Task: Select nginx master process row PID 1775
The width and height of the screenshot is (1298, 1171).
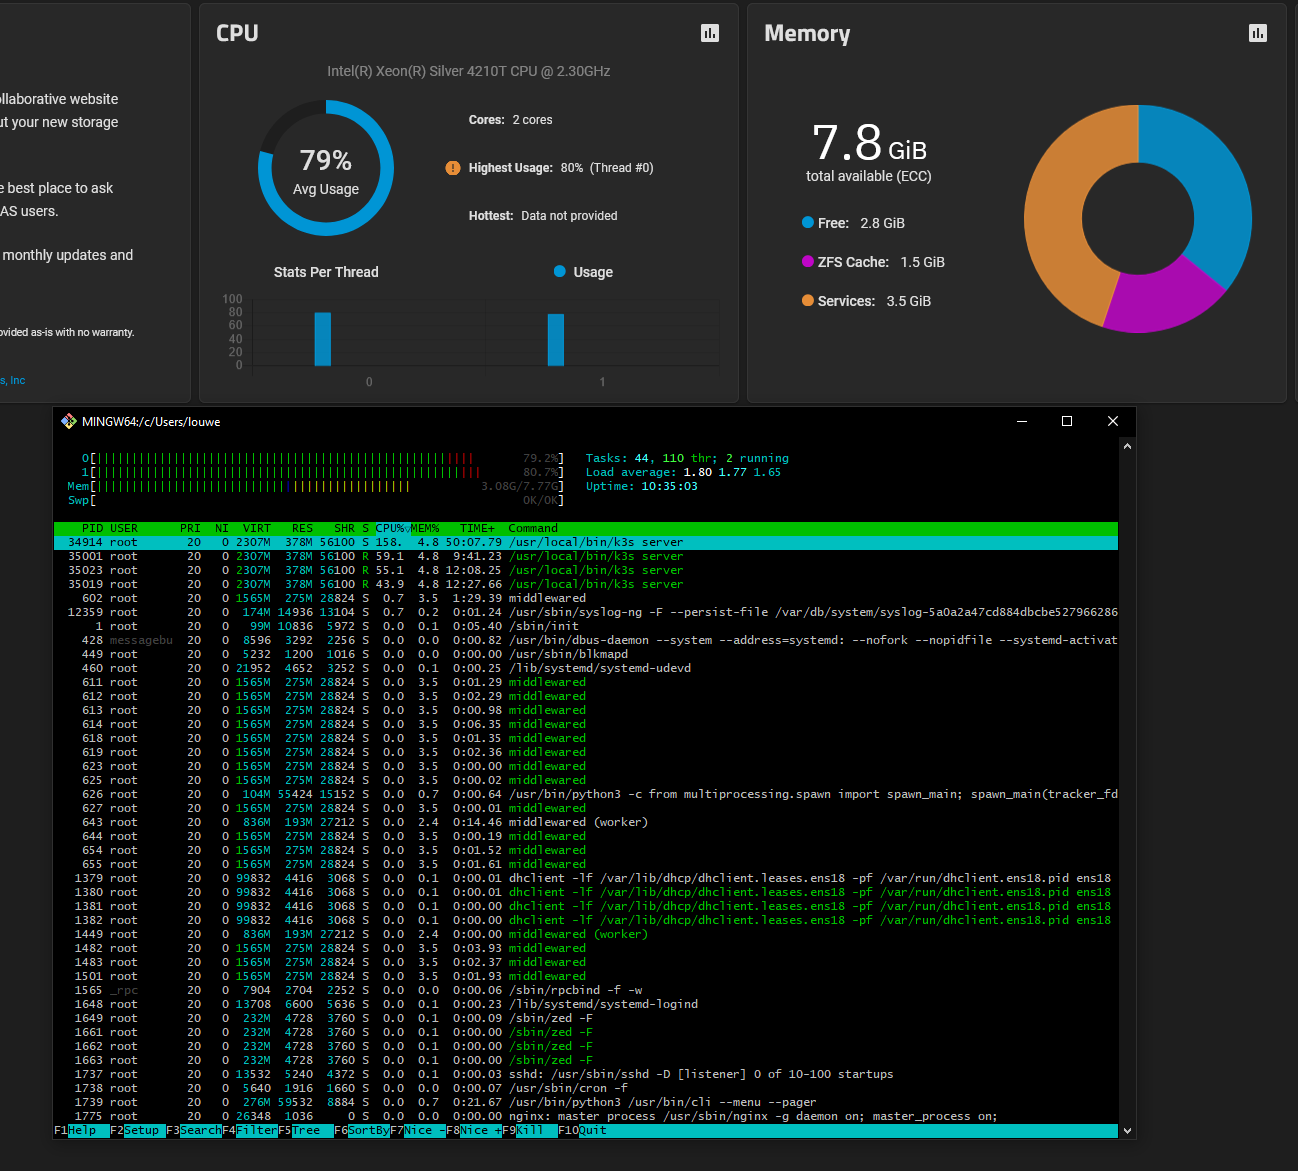Action: pyautogui.click(x=586, y=1116)
